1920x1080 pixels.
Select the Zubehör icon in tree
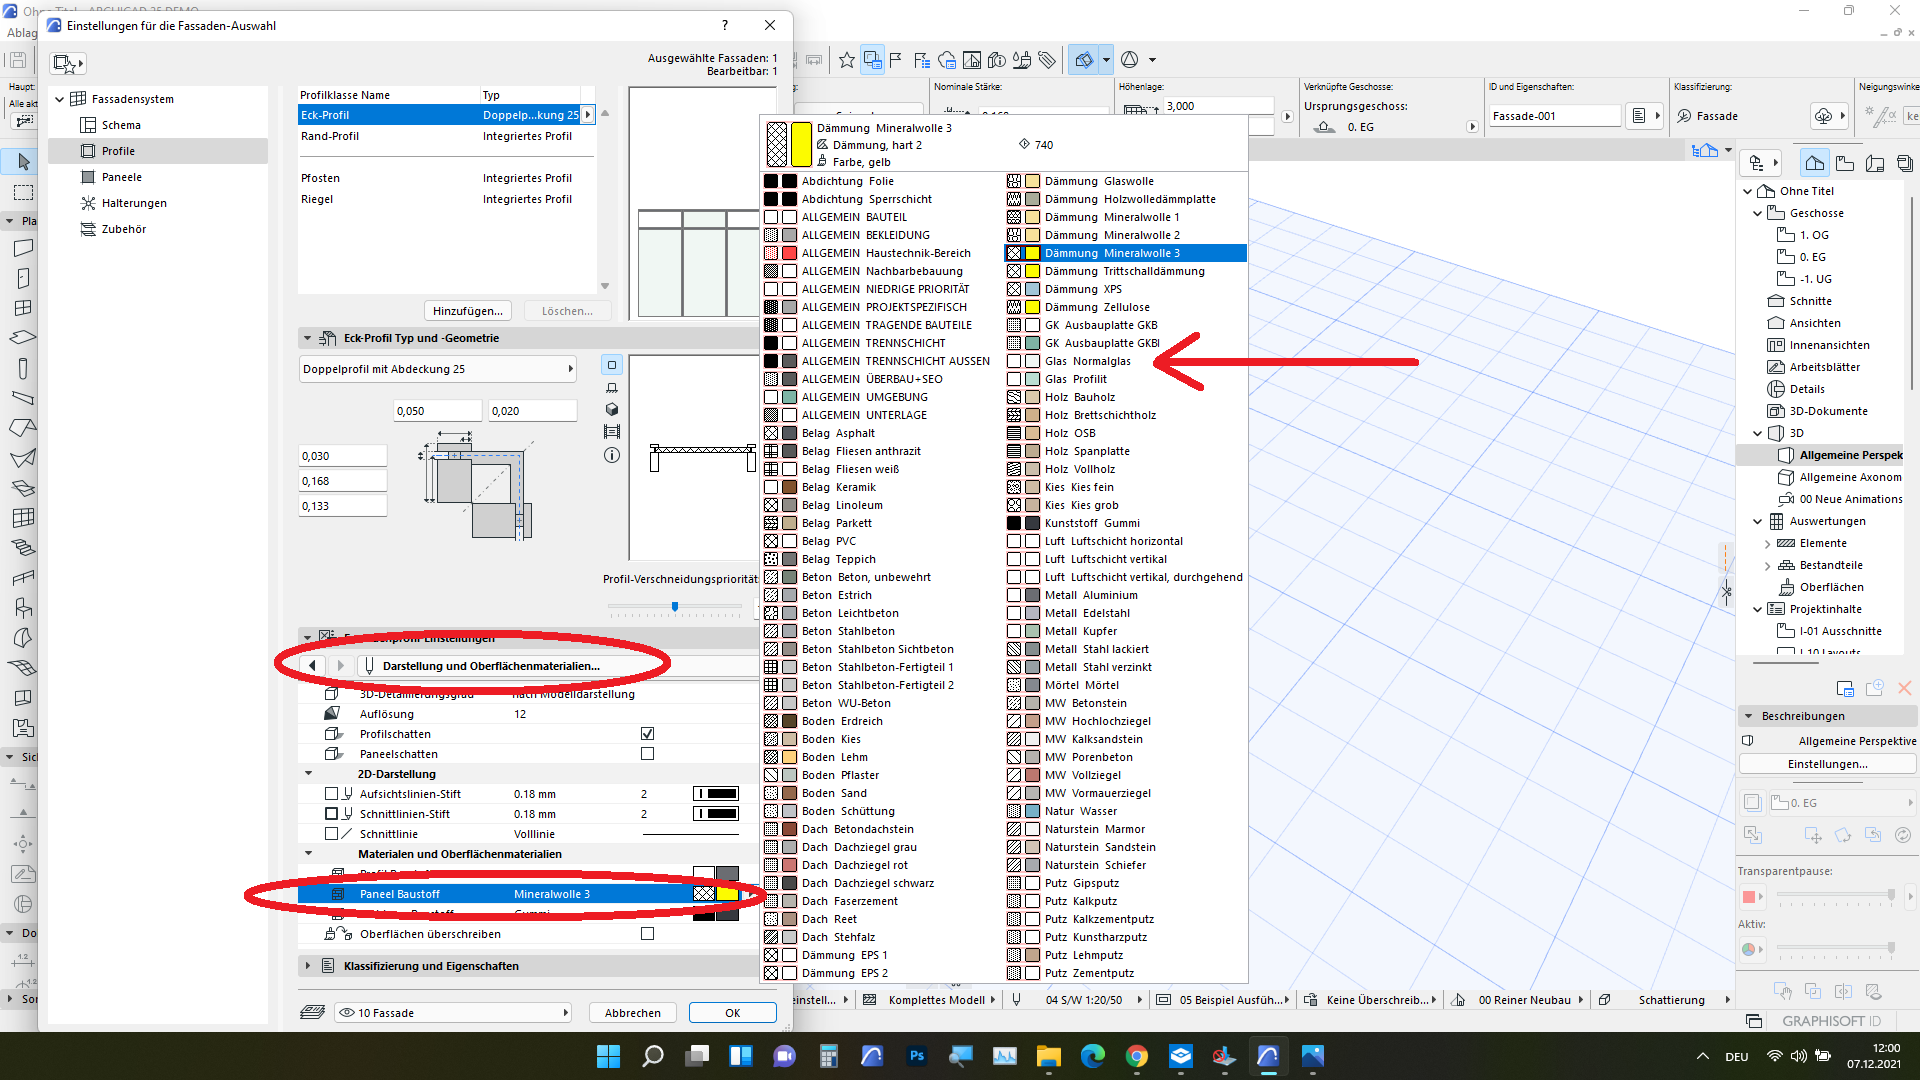pos(88,229)
